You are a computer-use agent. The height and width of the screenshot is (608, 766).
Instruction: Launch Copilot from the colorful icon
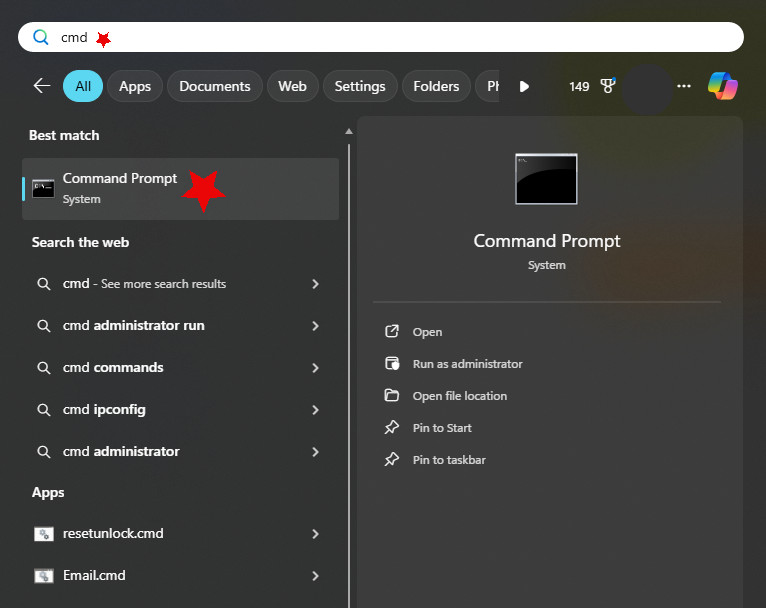(723, 86)
